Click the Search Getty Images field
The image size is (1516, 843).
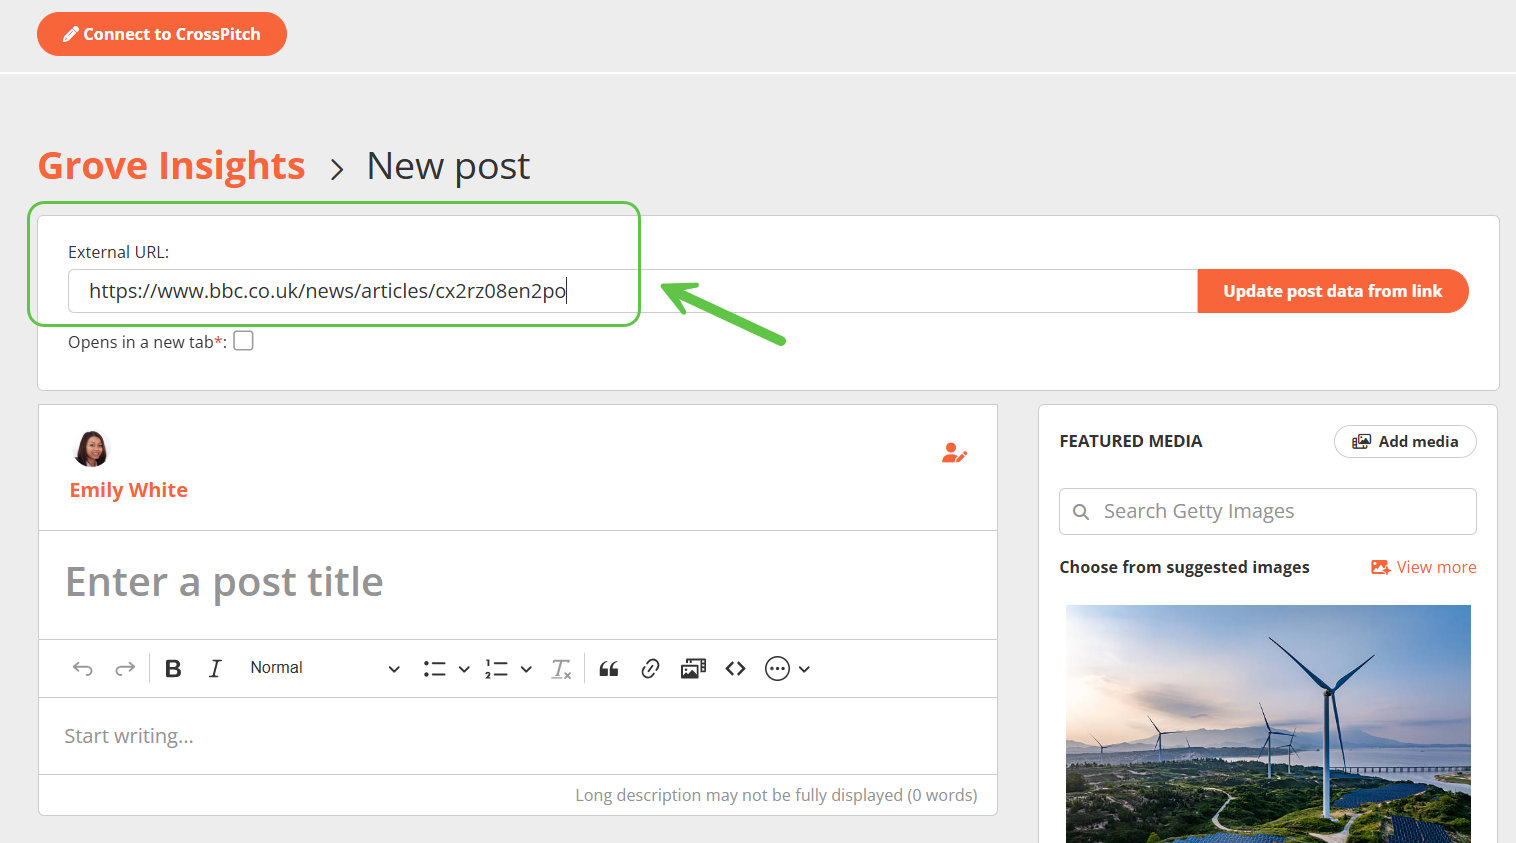(1268, 511)
